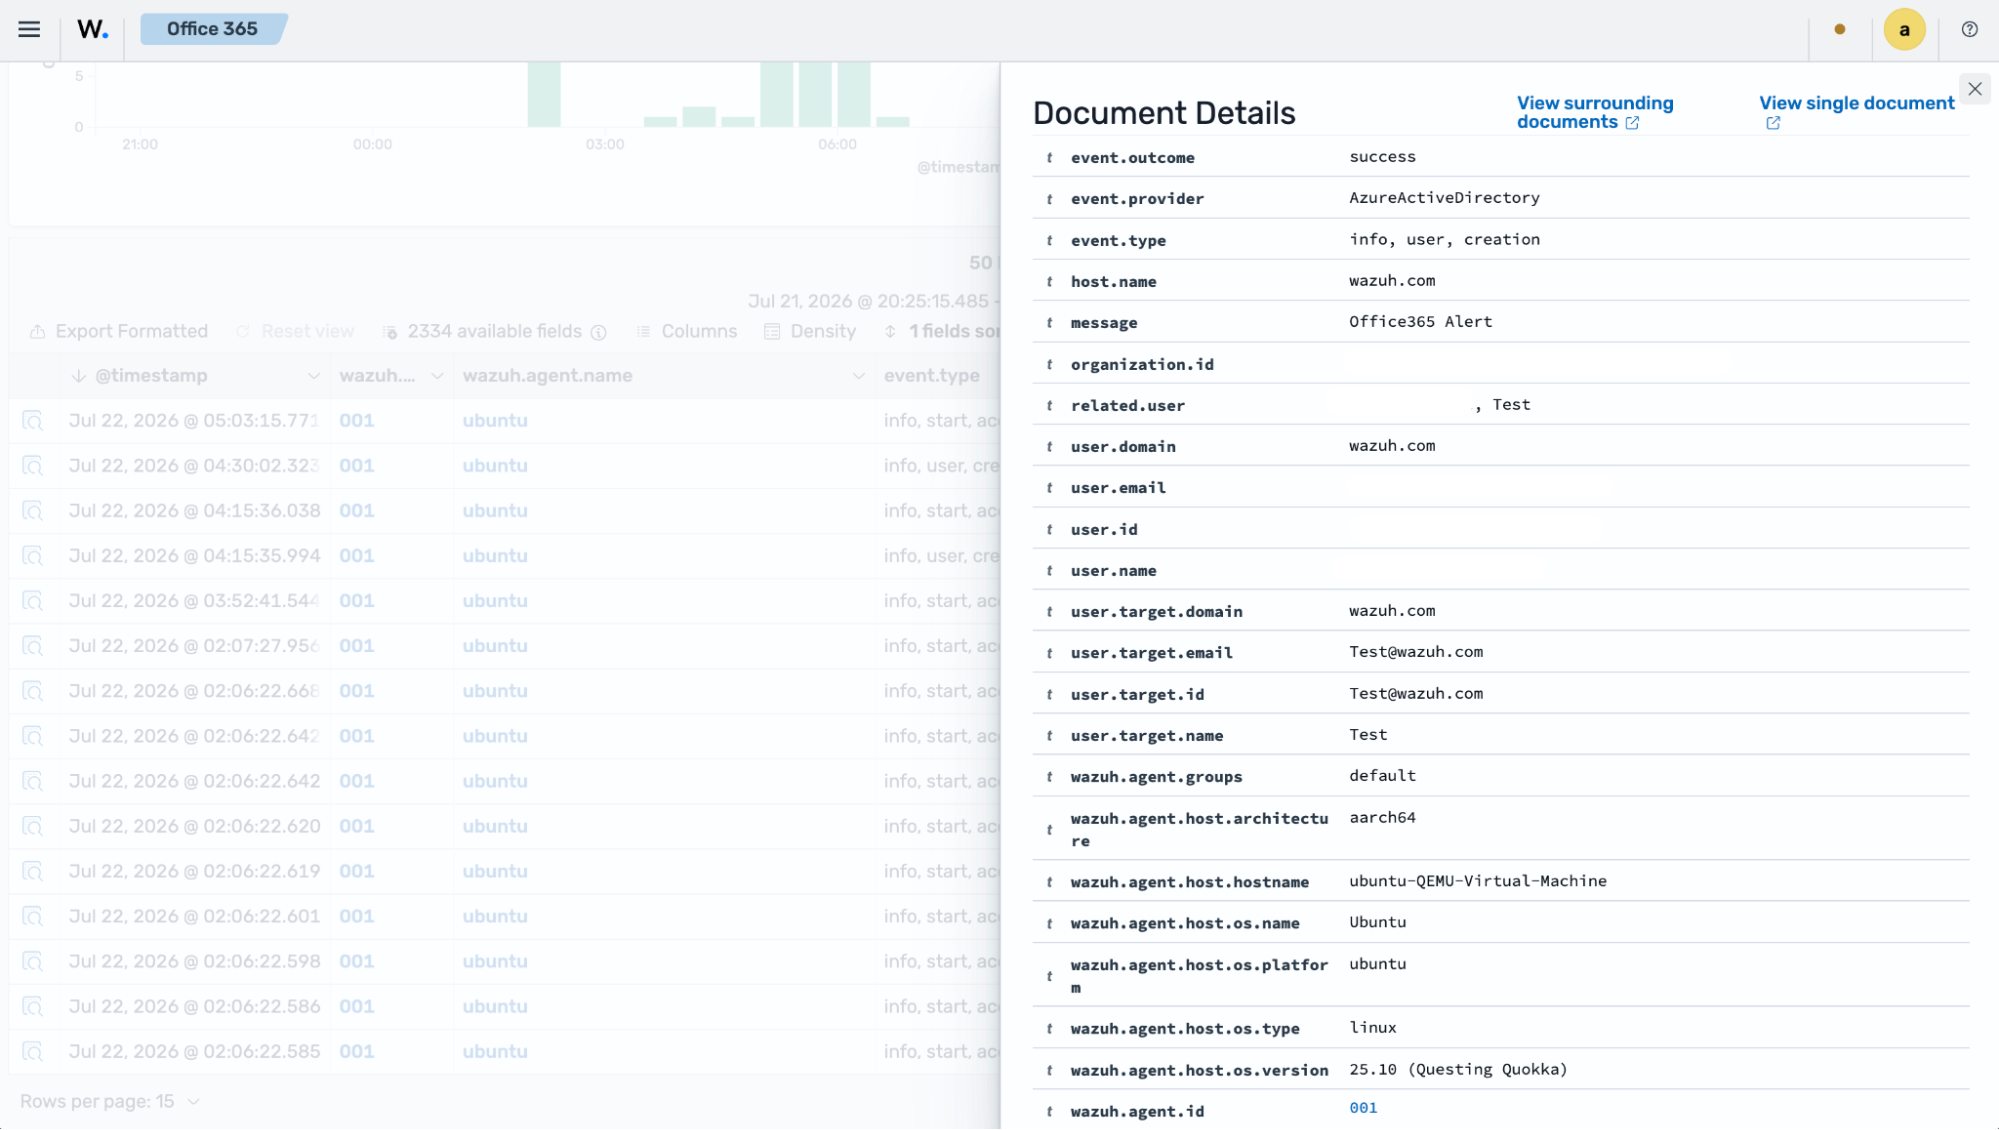Image resolution: width=1999 pixels, height=1130 pixels.
Task: Click the user.target.email field type icon
Action: coord(1049,653)
